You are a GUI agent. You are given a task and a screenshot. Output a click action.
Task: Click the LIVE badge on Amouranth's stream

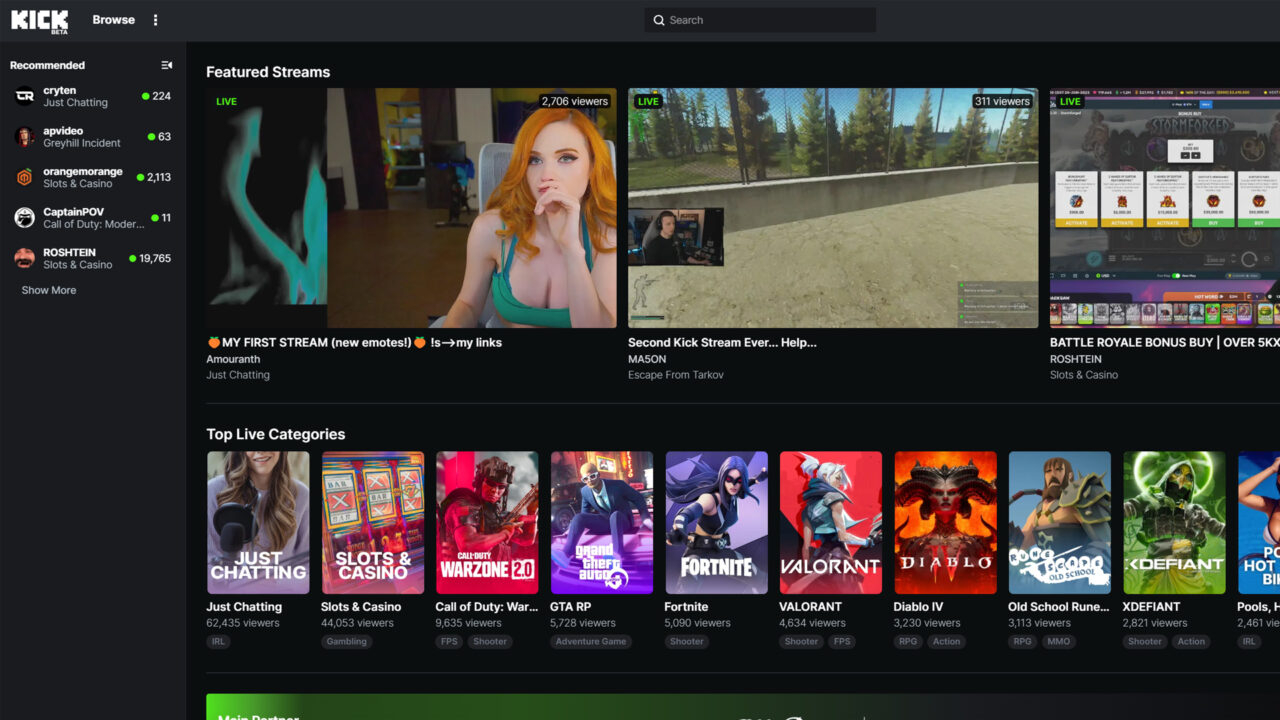[x=225, y=101]
